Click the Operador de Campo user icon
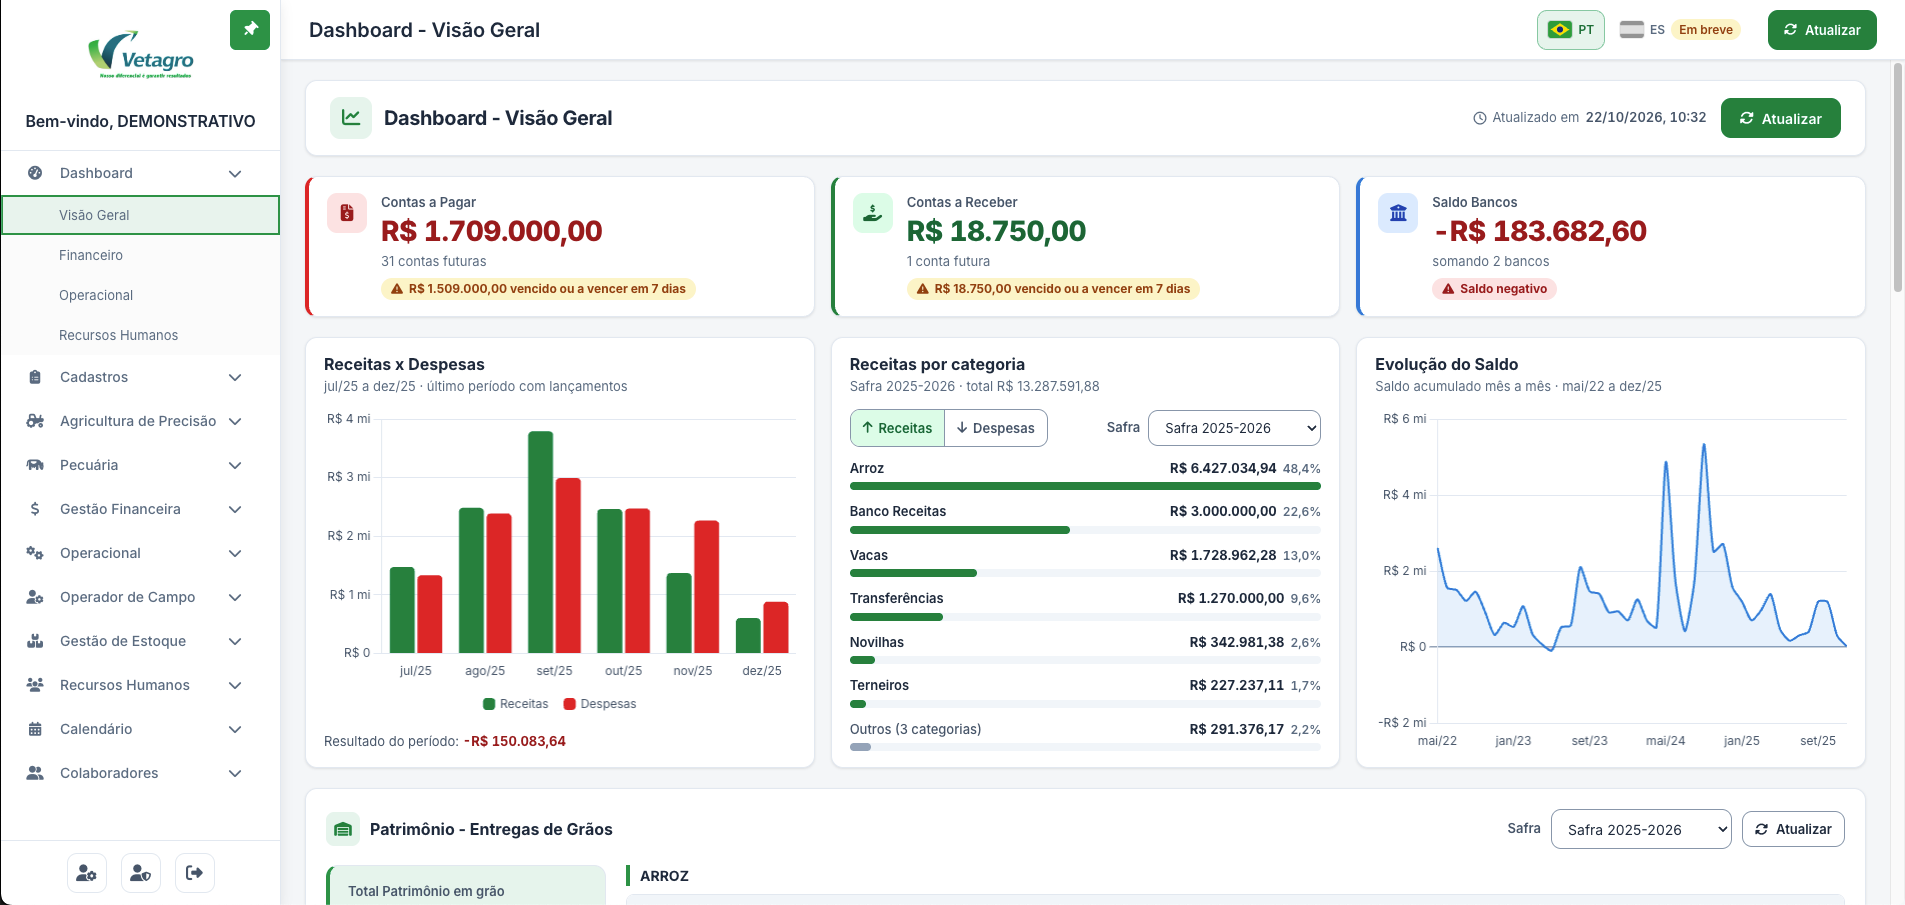The width and height of the screenshot is (1905, 905). click(x=35, y=597)
